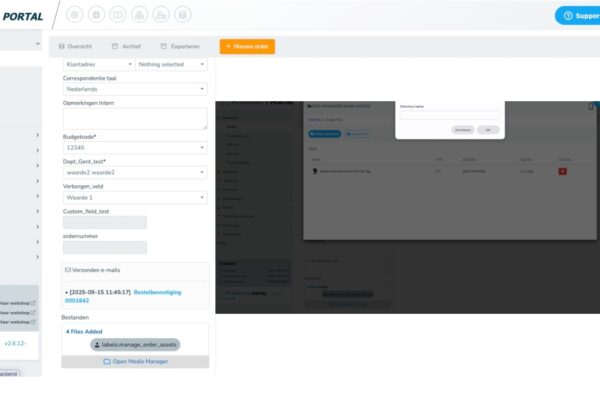Click the first circular icon in top navigation

coord(75,15)
